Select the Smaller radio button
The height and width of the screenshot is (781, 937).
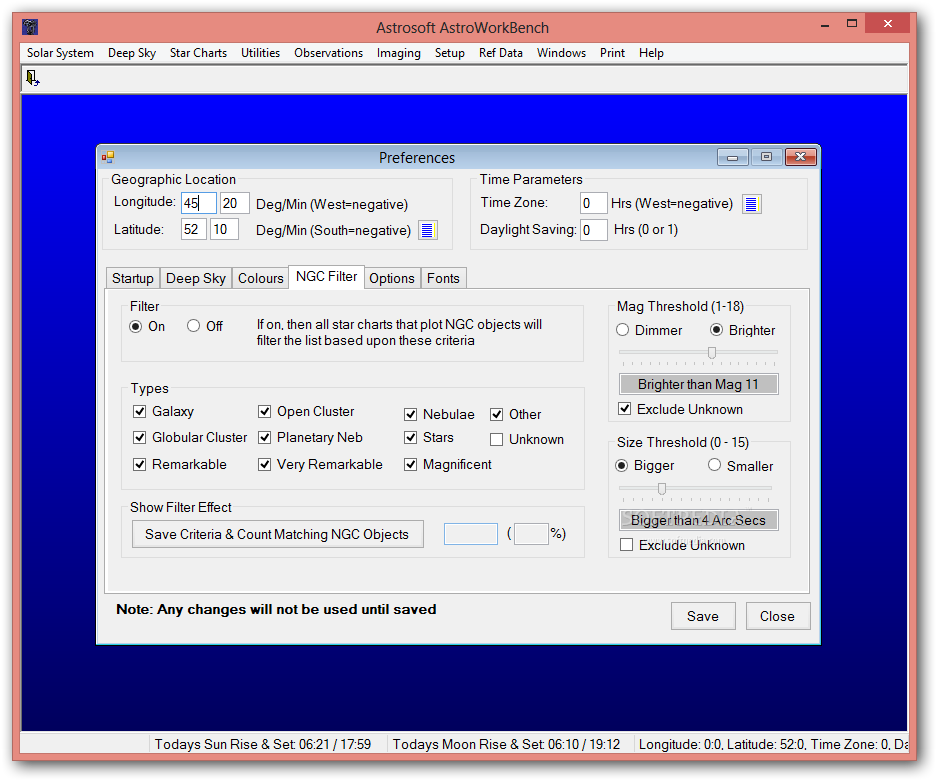[714, 465]
